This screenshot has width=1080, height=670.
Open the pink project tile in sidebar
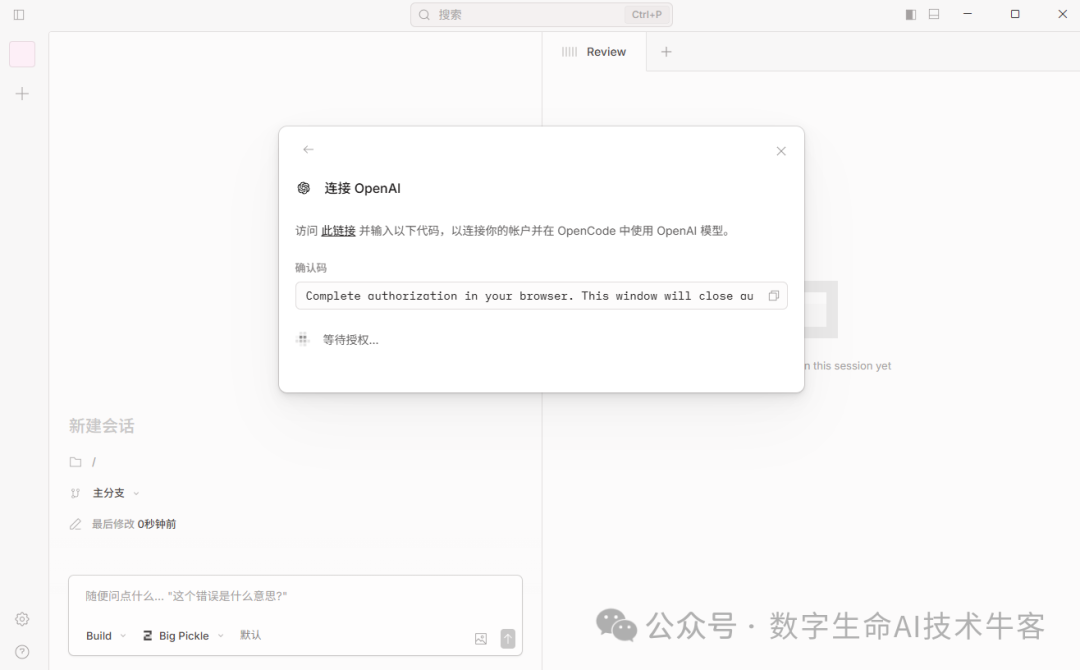click(x=22, y=54)
